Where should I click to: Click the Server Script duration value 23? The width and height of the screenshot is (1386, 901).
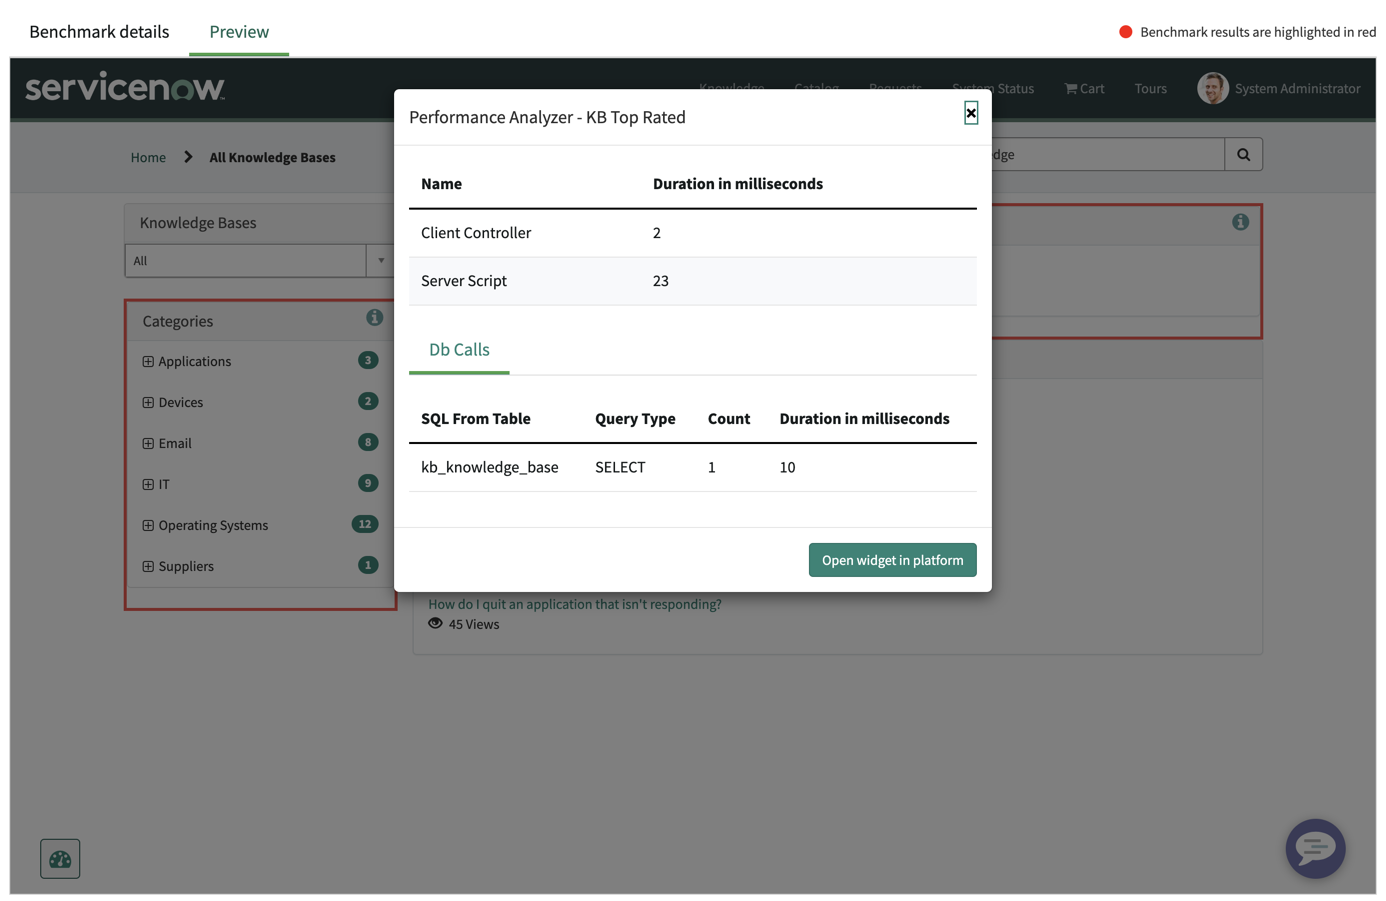click(x=661, y=281)
